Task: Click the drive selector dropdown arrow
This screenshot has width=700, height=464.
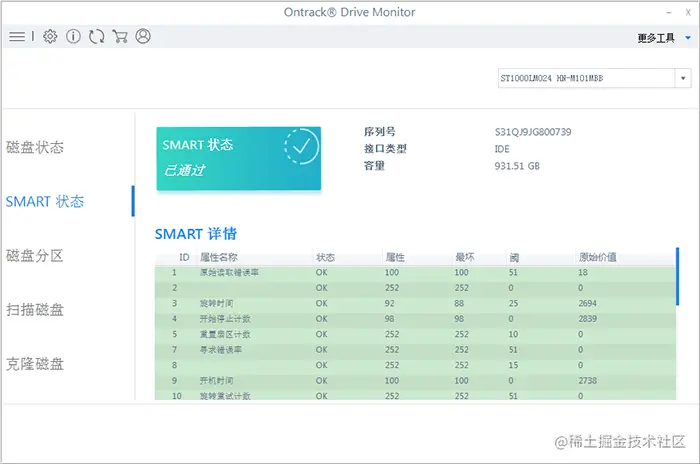Action: pyautogui.click(x=683, y=78)
